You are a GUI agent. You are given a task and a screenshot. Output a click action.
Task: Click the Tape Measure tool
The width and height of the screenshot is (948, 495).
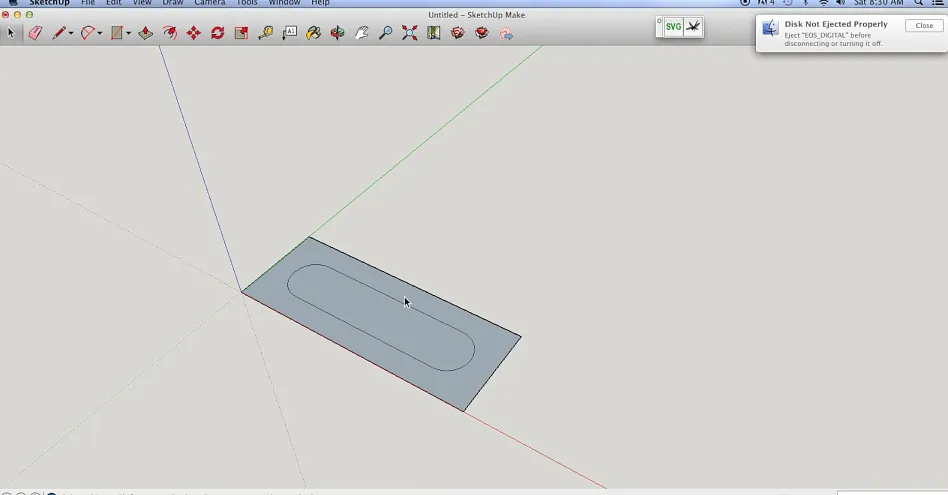point(266,33)
